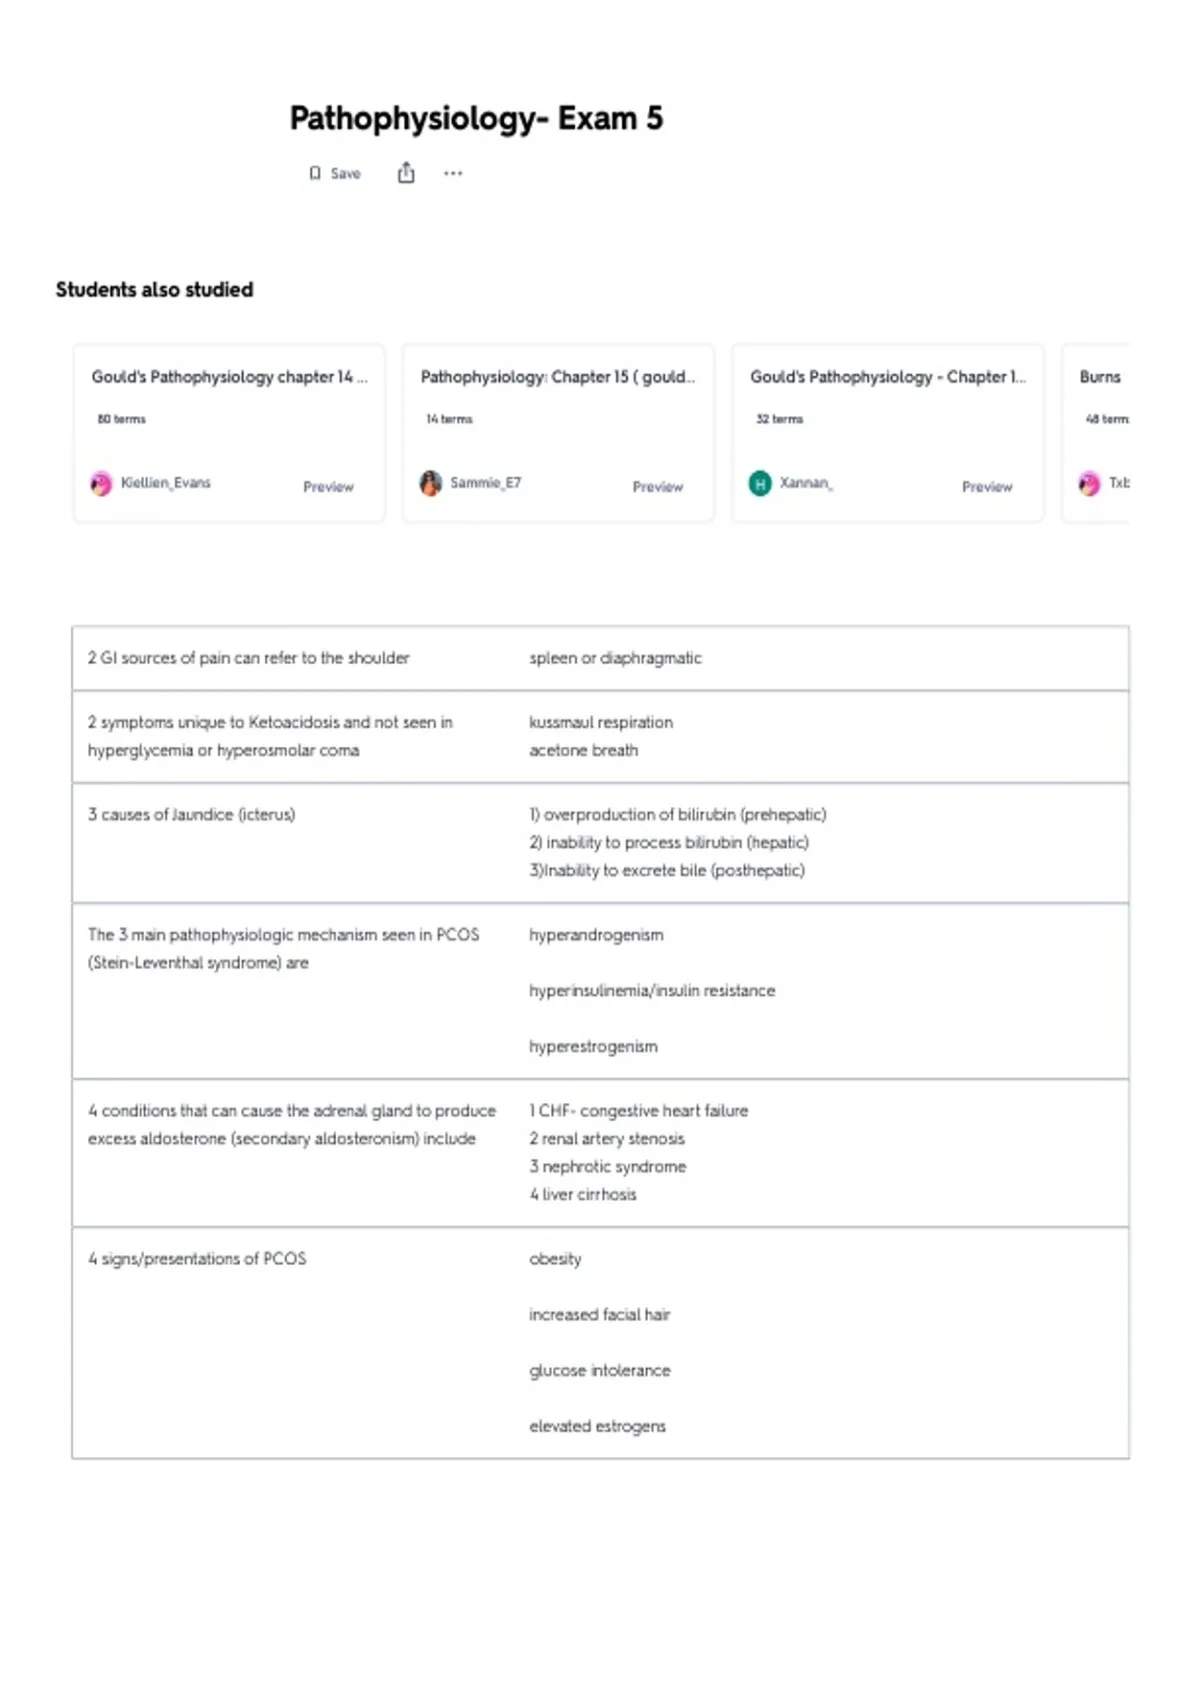Click Sammie_E7 profile avatar
1200x1700 pixels.
click(431, 484)
